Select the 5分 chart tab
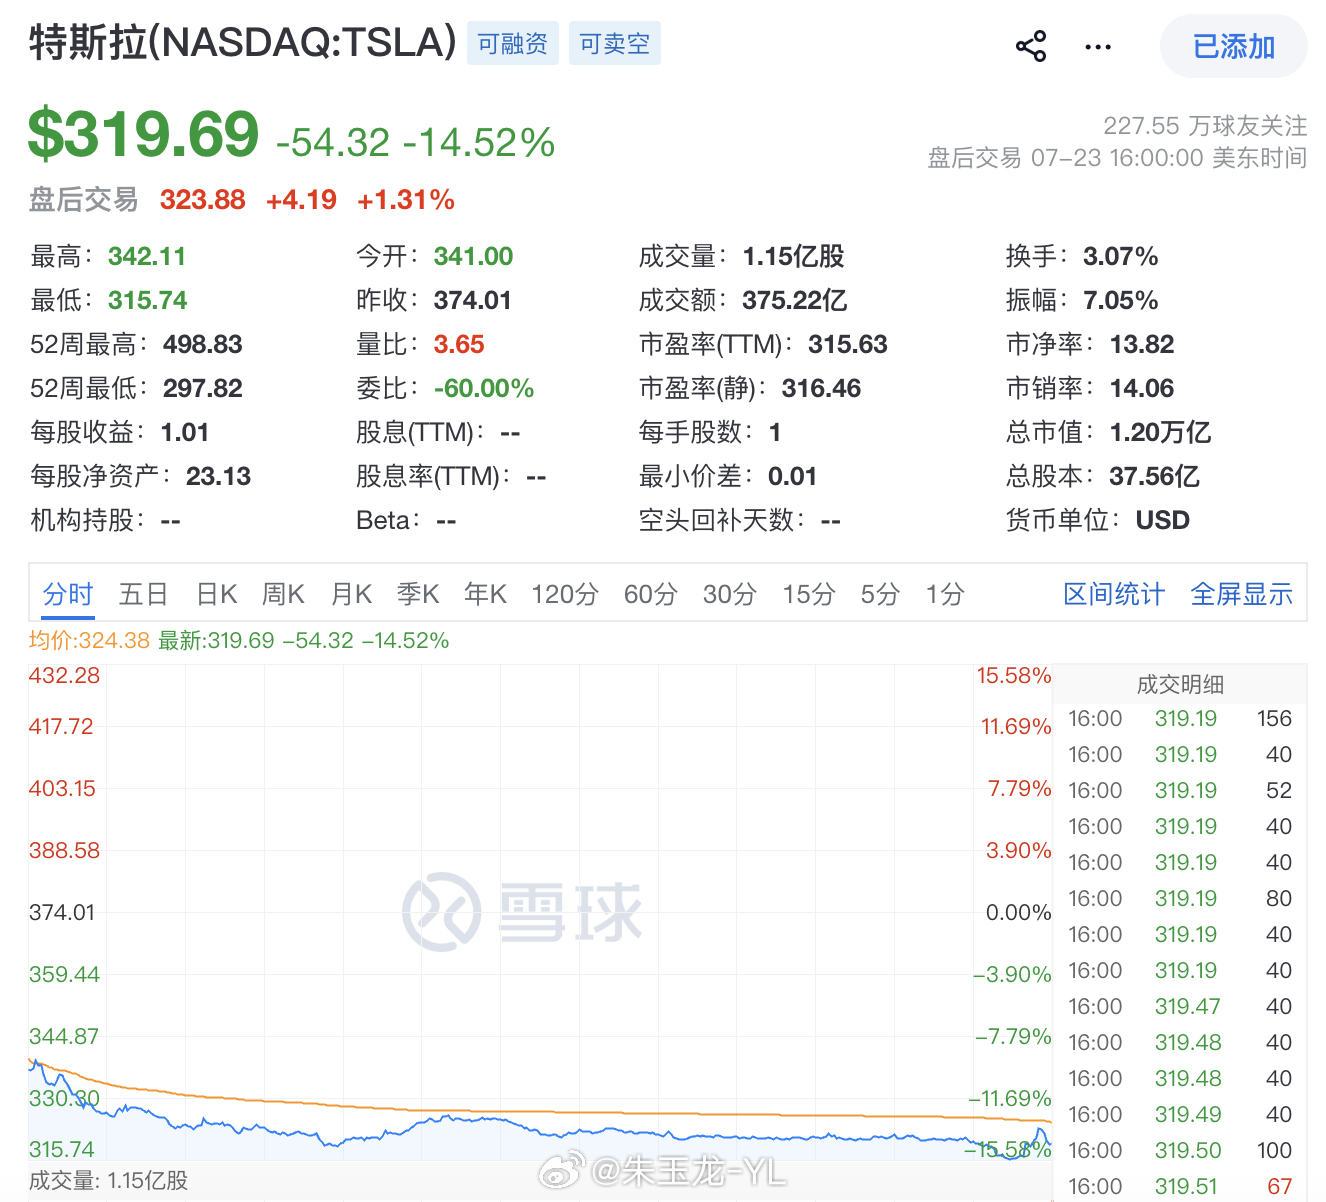 (x=880, y=594)
